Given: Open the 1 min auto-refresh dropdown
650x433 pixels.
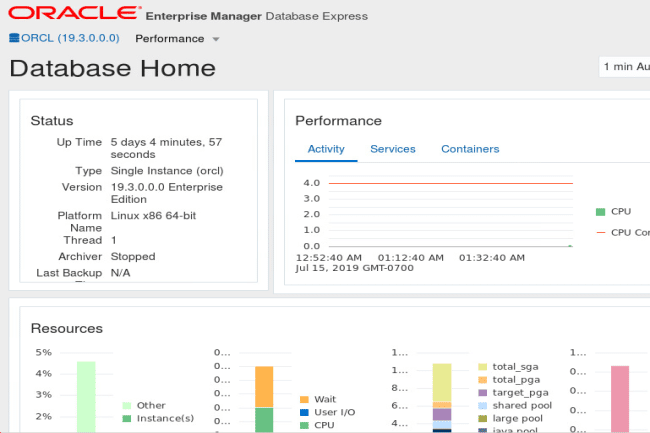Looking at the screenshot, I should pos(625,67).
